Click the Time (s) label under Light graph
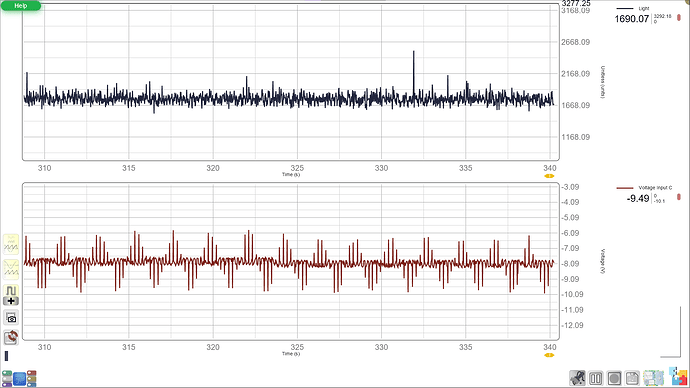Viewport: 690px width, 388px height. coord(291,175)
